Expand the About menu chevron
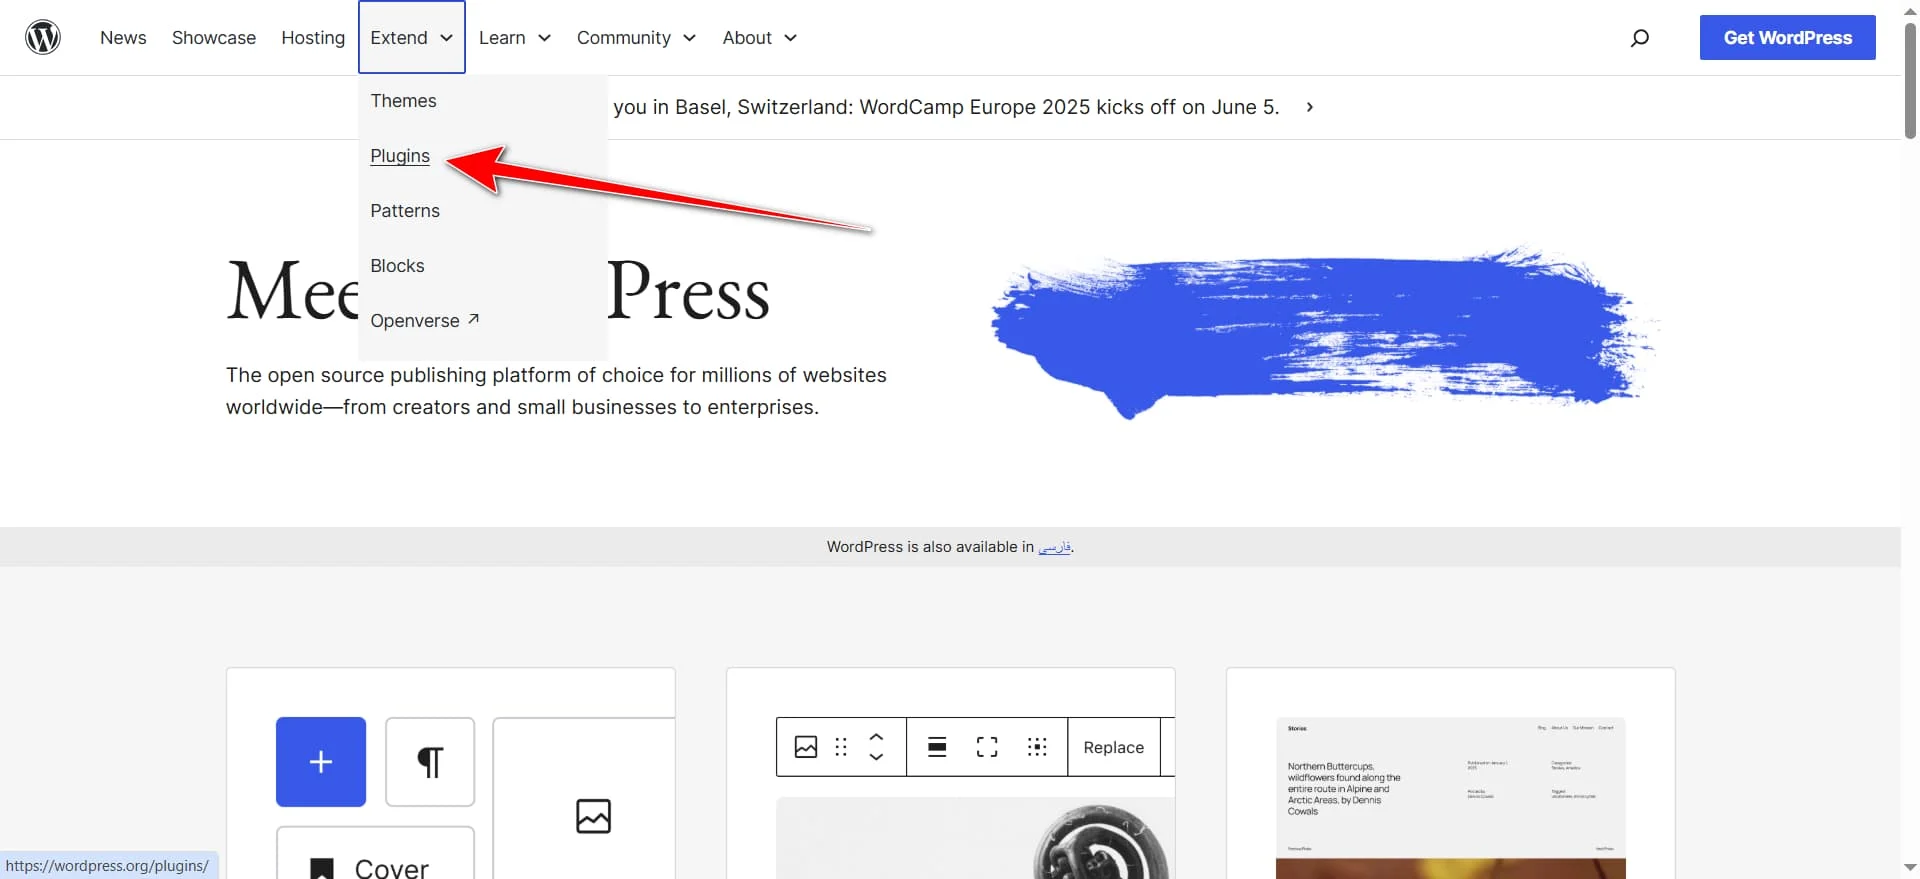The image size is (1920, 879). tap(791, 38)
